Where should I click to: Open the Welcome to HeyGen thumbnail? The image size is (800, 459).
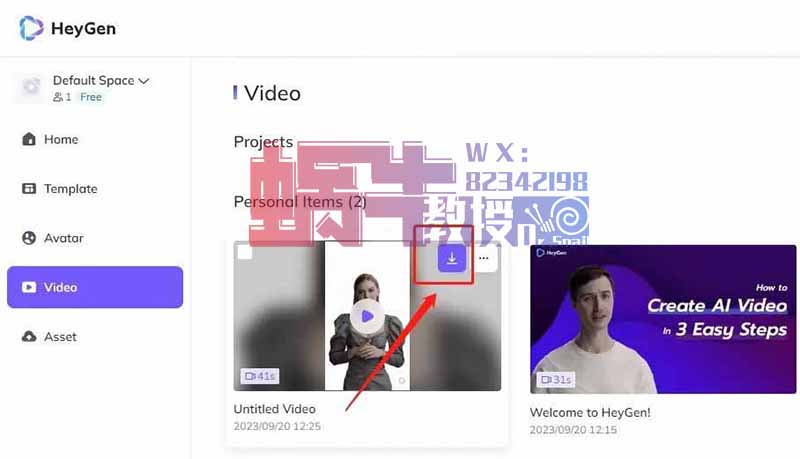tap(663, 319)
